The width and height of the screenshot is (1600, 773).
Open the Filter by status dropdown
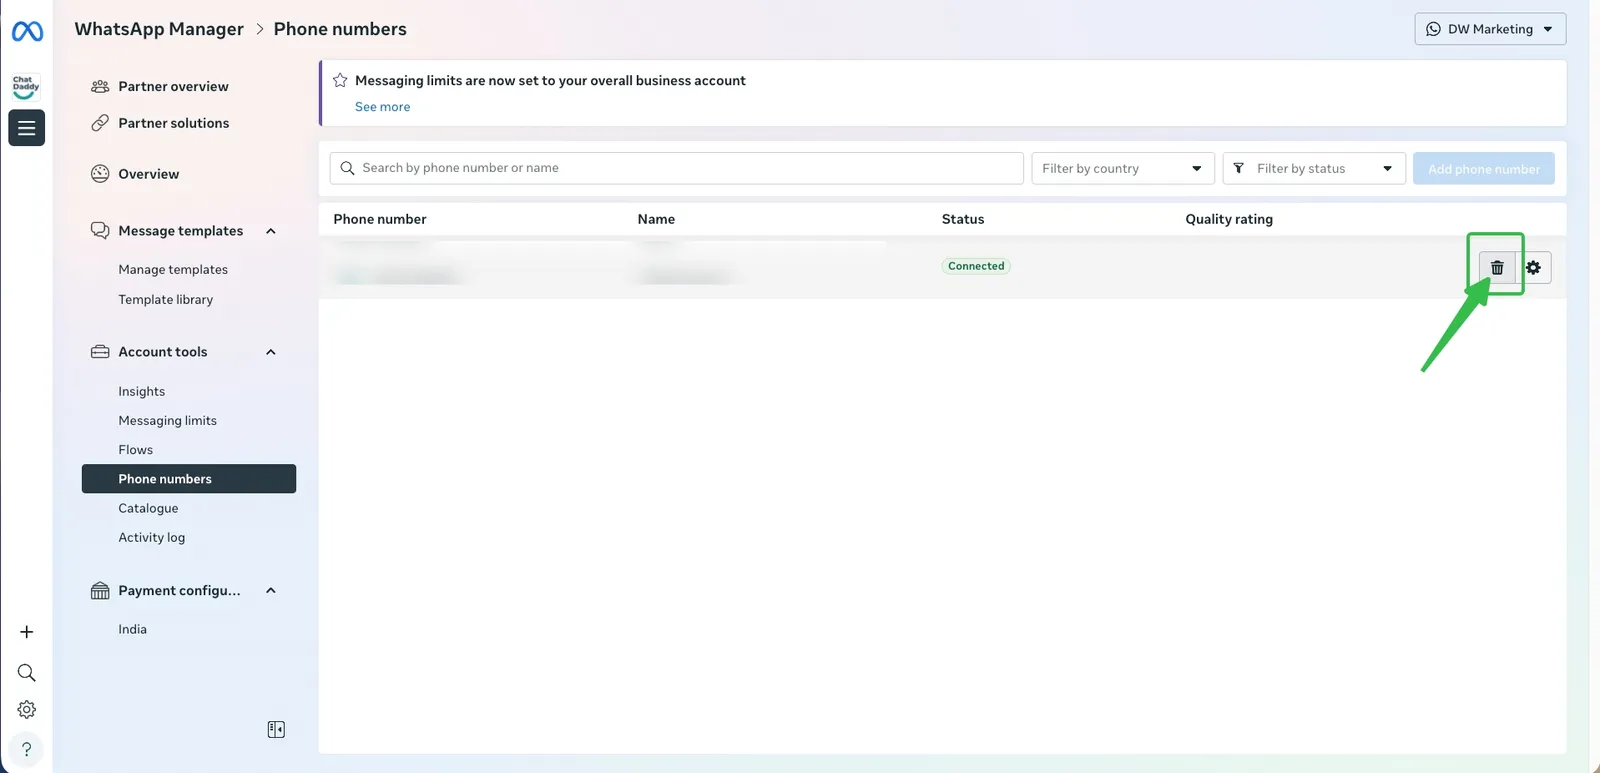click(1314, 168)
